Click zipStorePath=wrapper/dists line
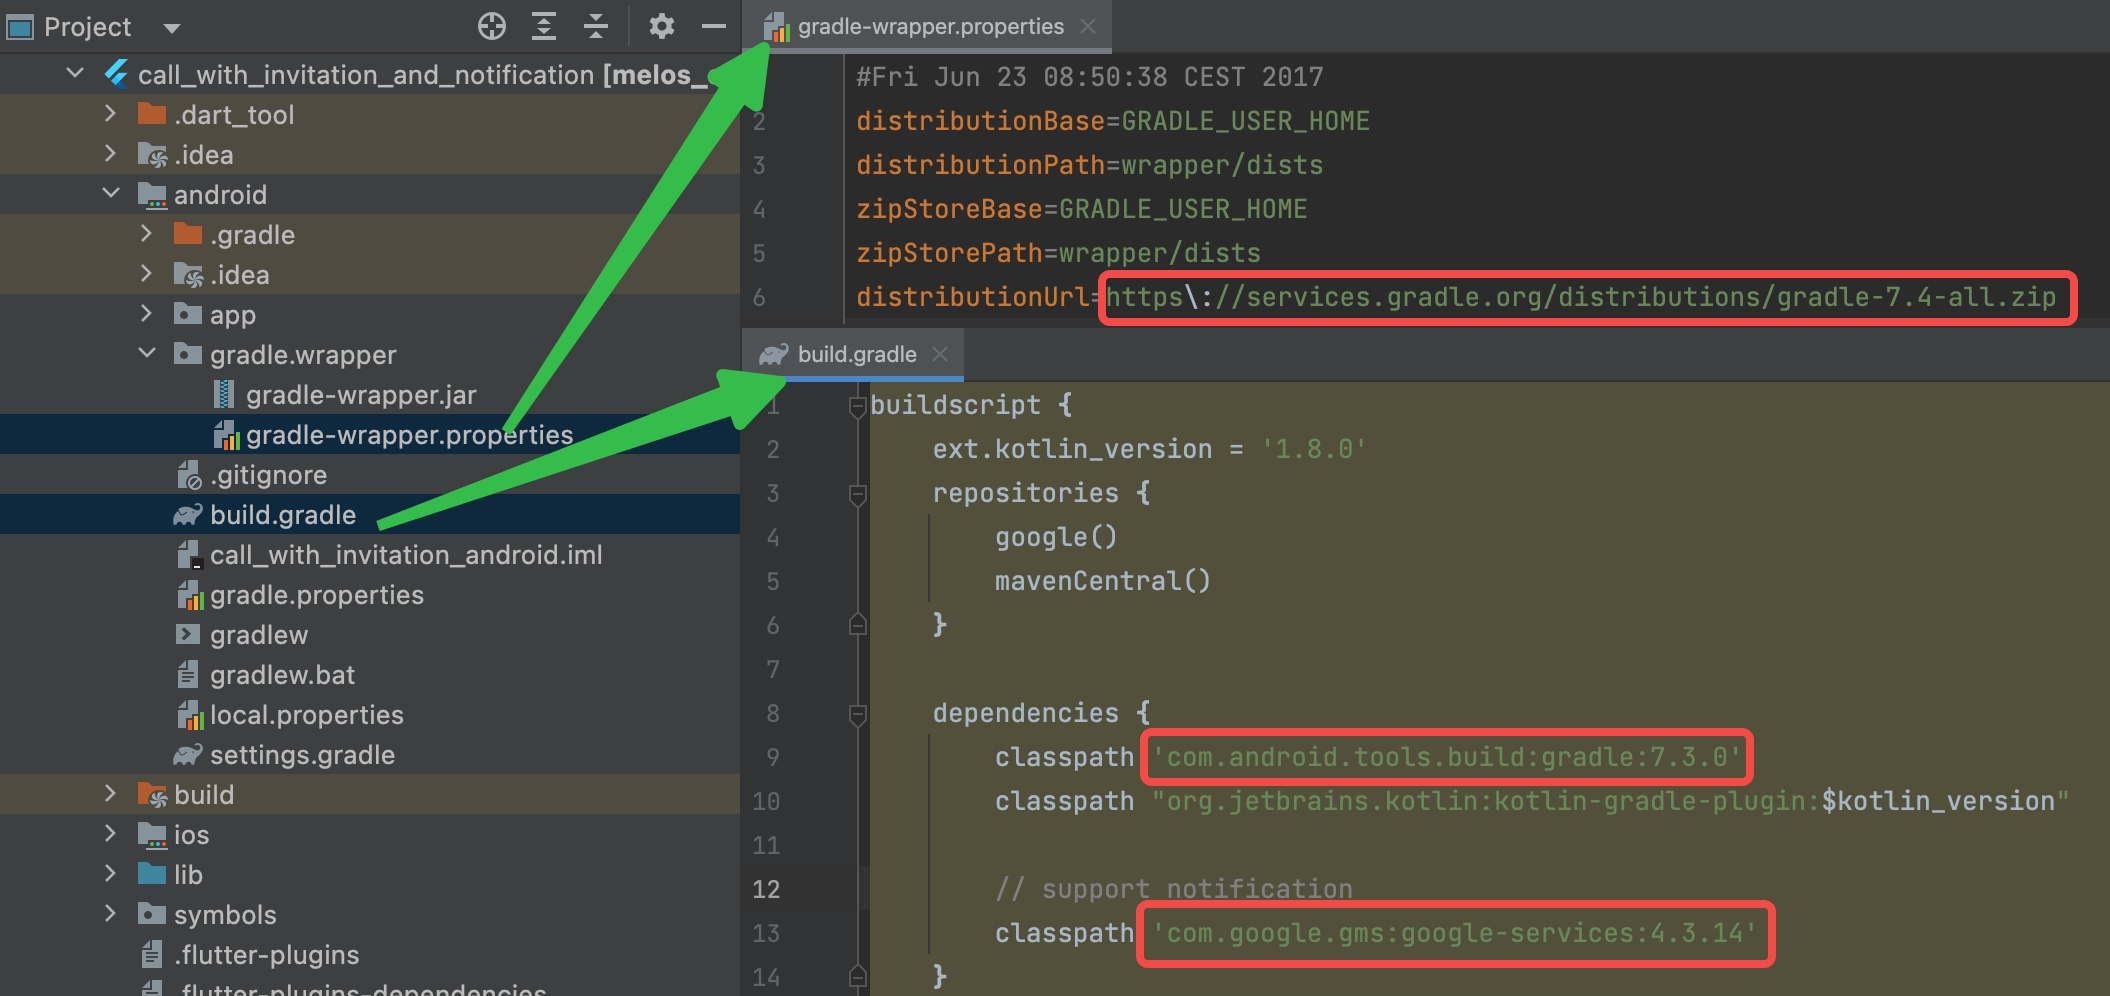2110x996 pixels. tap(1058, 253)
